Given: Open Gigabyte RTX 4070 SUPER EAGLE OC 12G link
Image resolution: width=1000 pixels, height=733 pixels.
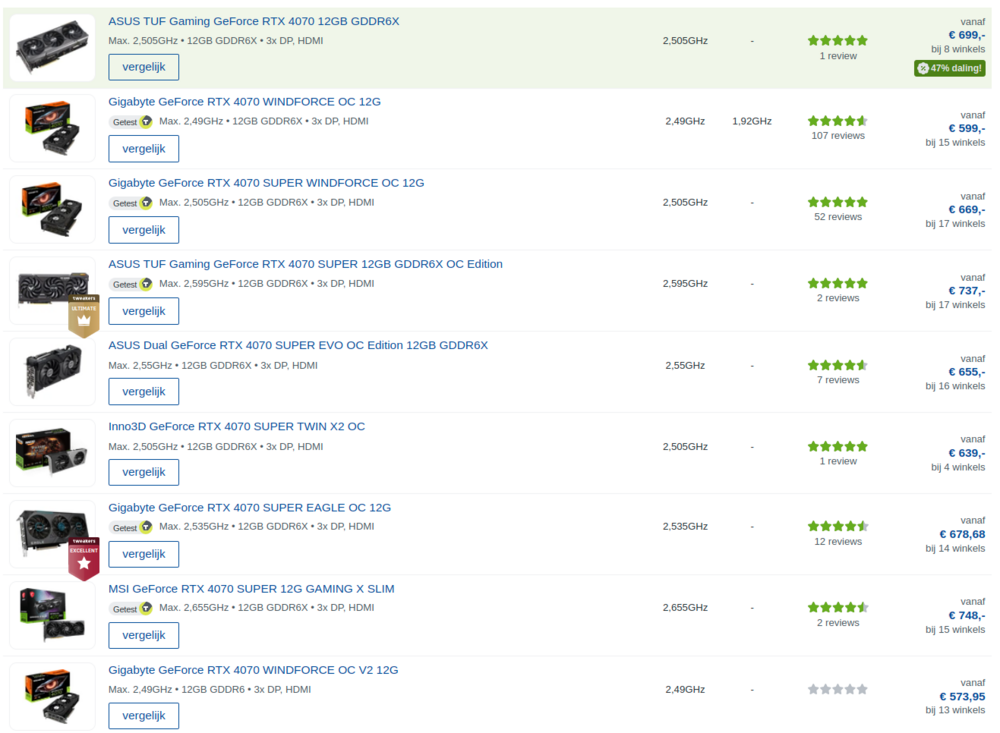Looking at the screenshot, I should point(249,507).
